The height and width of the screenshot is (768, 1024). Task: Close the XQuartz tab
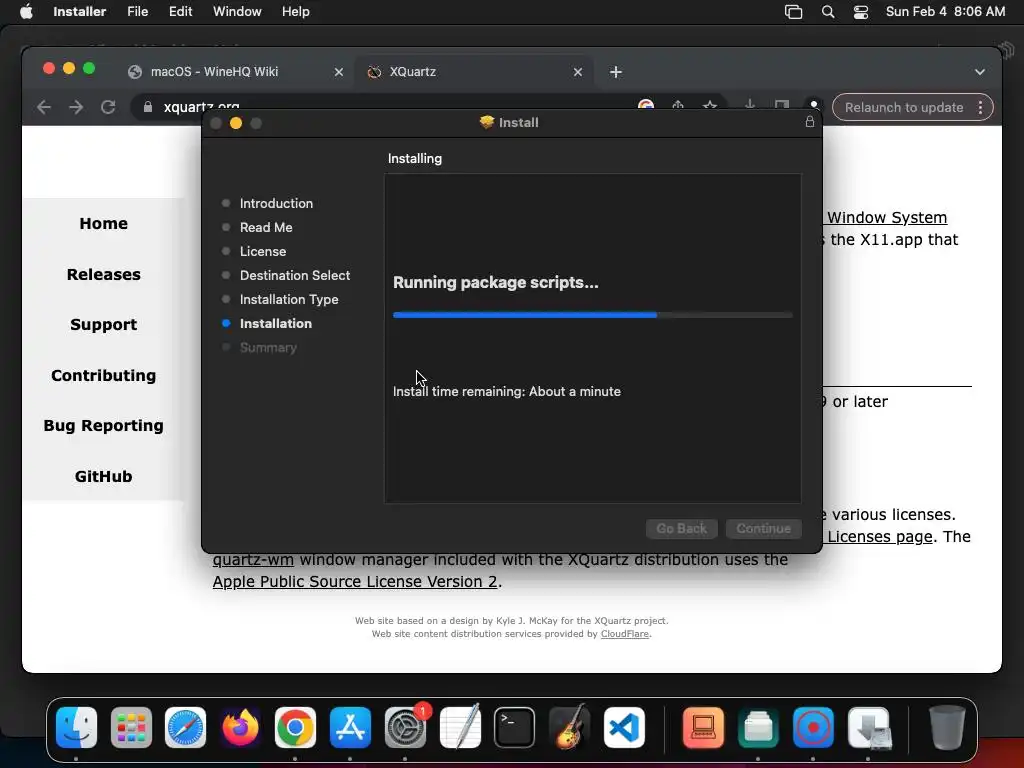coord(577,72)
